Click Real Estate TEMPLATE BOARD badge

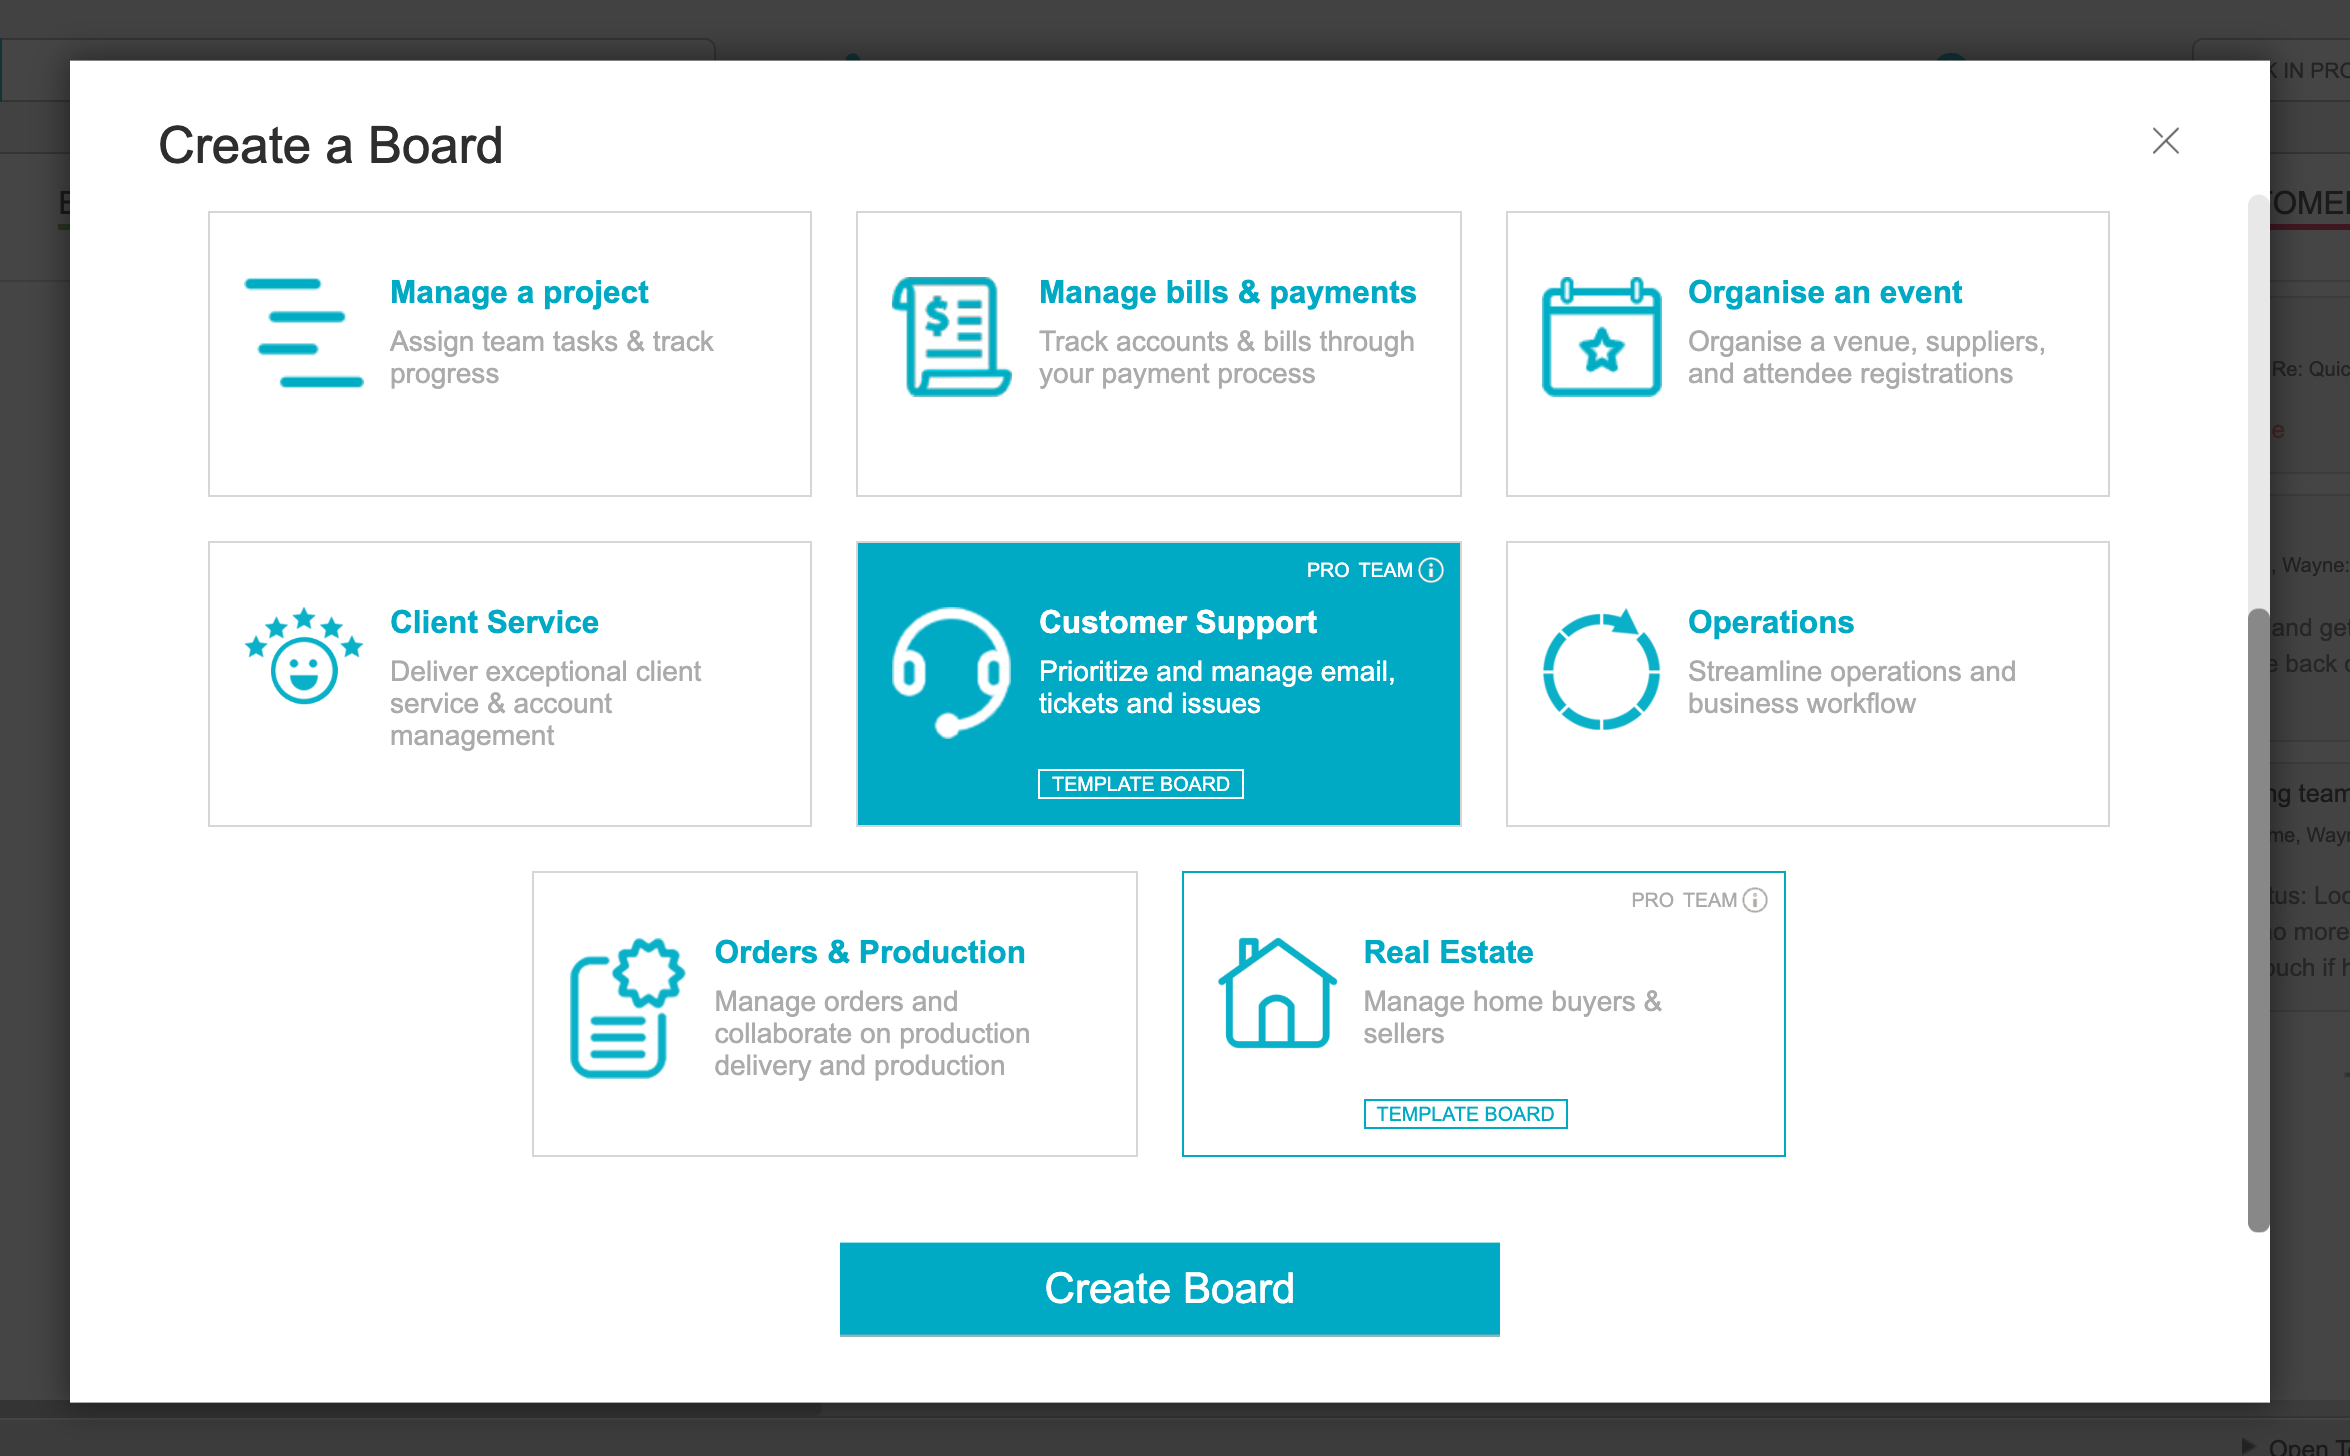[1465, 1114]
